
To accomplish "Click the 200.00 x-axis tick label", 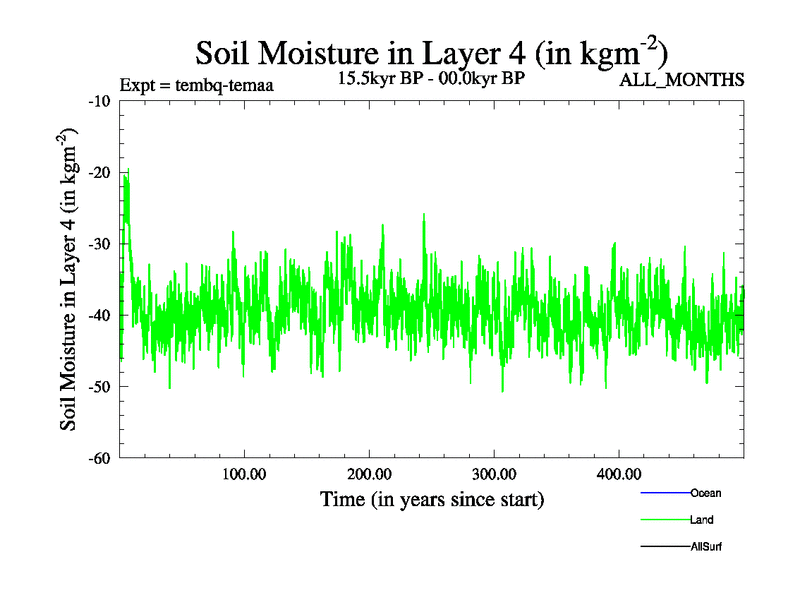I will click(369, 473).
